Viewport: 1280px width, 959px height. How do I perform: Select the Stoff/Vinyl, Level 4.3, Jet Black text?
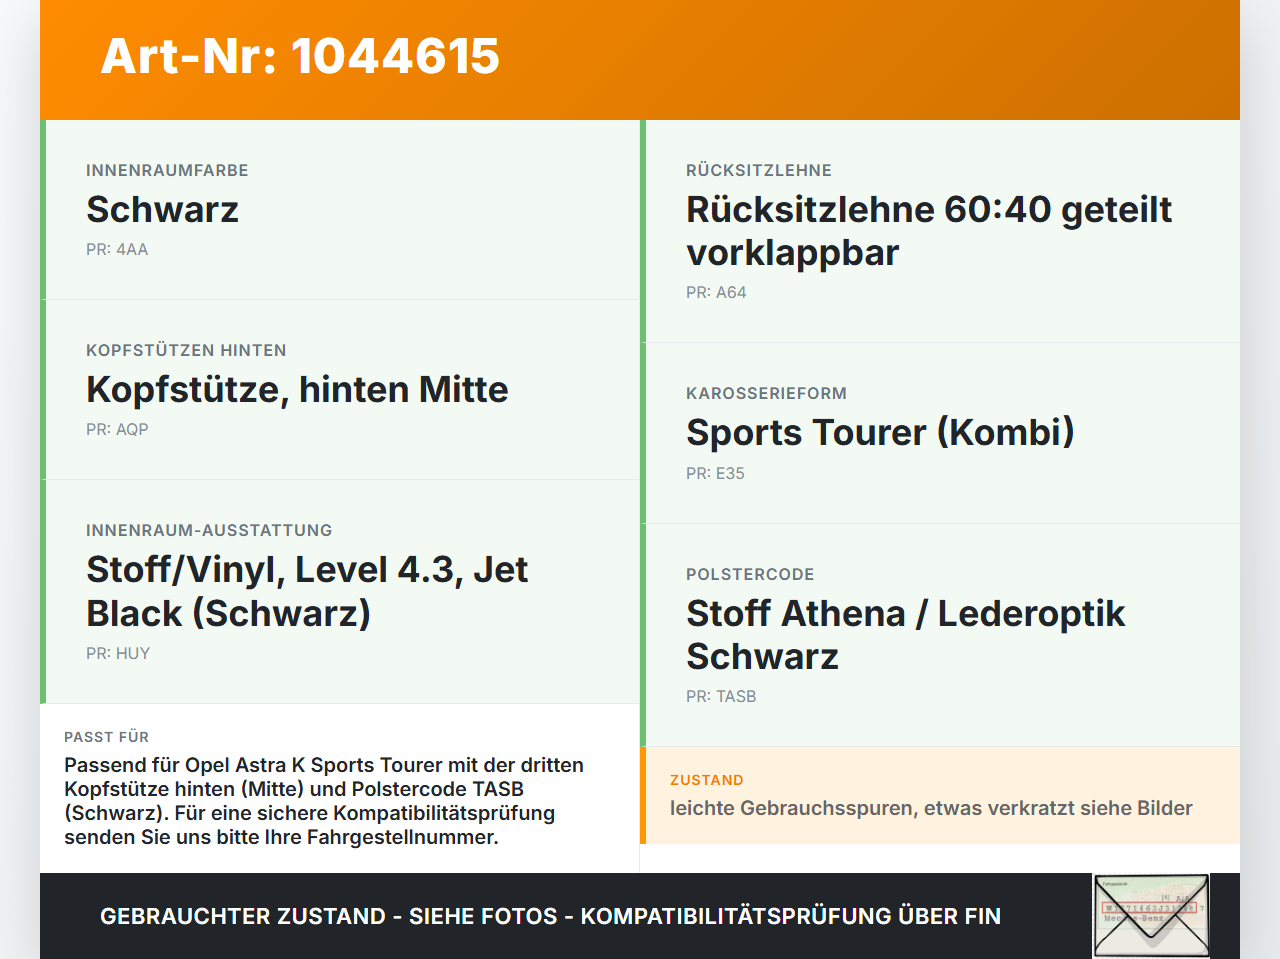(307, 591)
